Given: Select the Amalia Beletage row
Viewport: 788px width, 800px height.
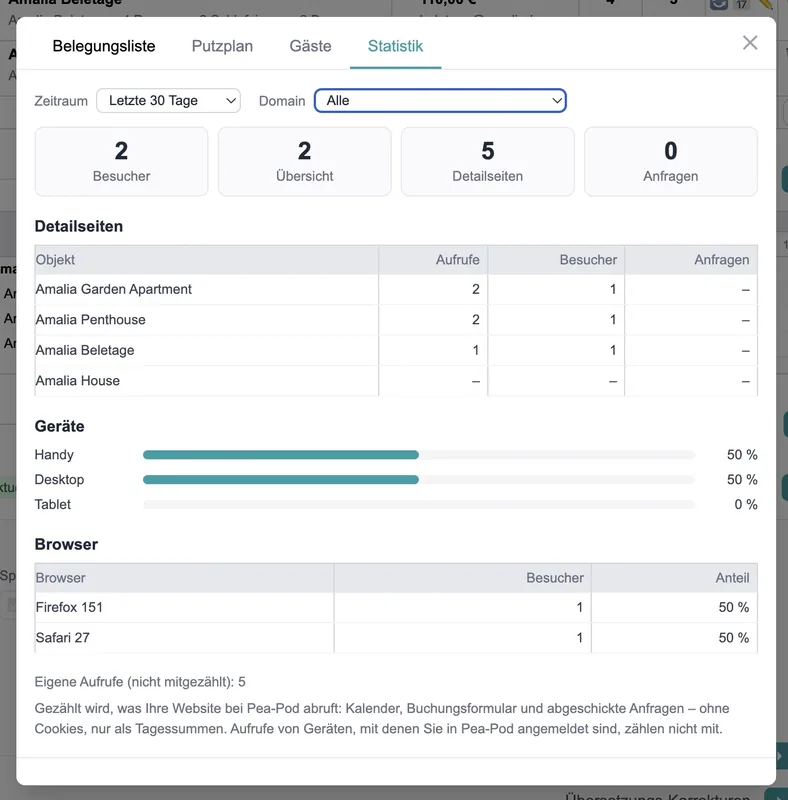Looking at the screenshot, I should point(396,351).
